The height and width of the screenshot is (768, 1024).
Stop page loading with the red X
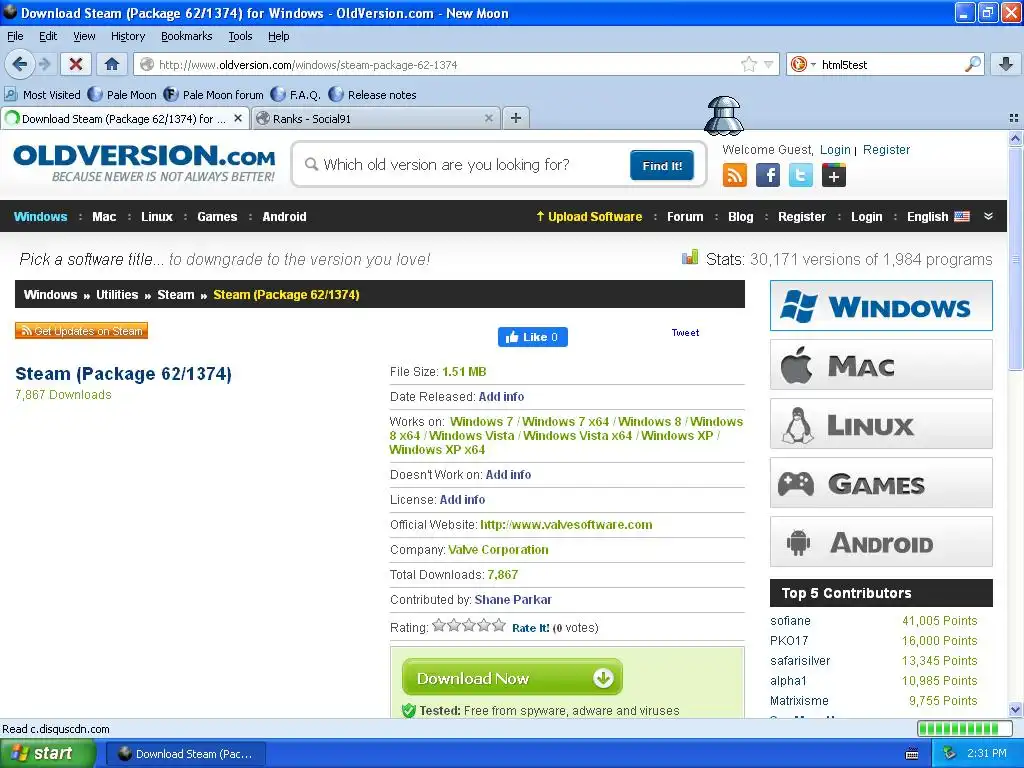[x=76, y=64]
